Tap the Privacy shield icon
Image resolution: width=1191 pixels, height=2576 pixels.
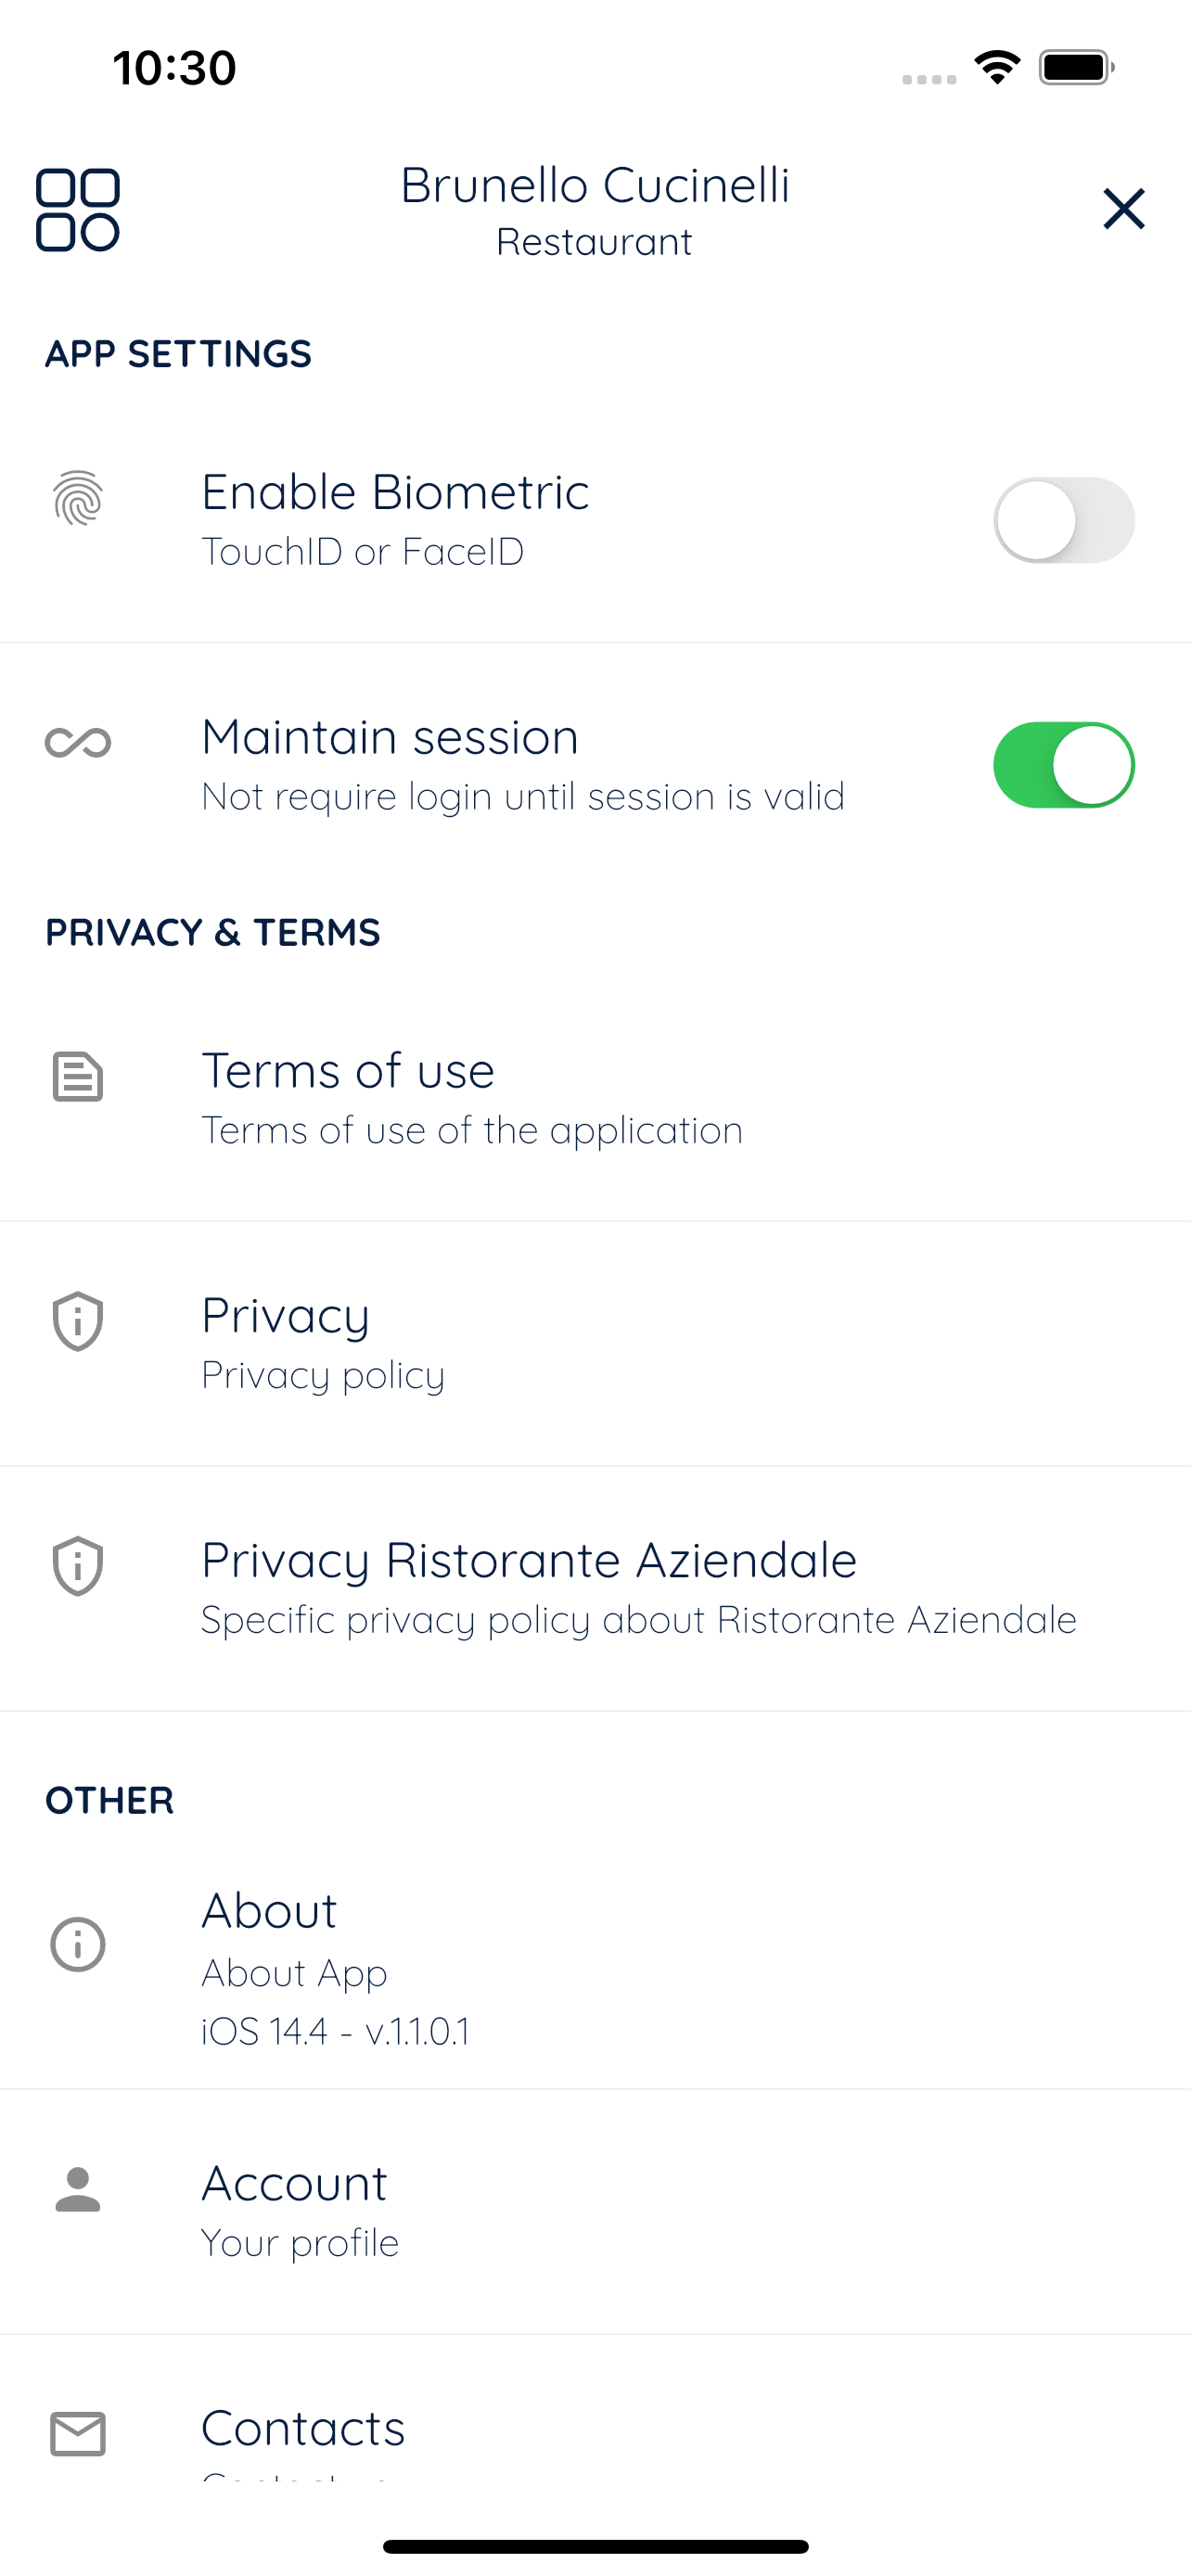pos(78,1321)
